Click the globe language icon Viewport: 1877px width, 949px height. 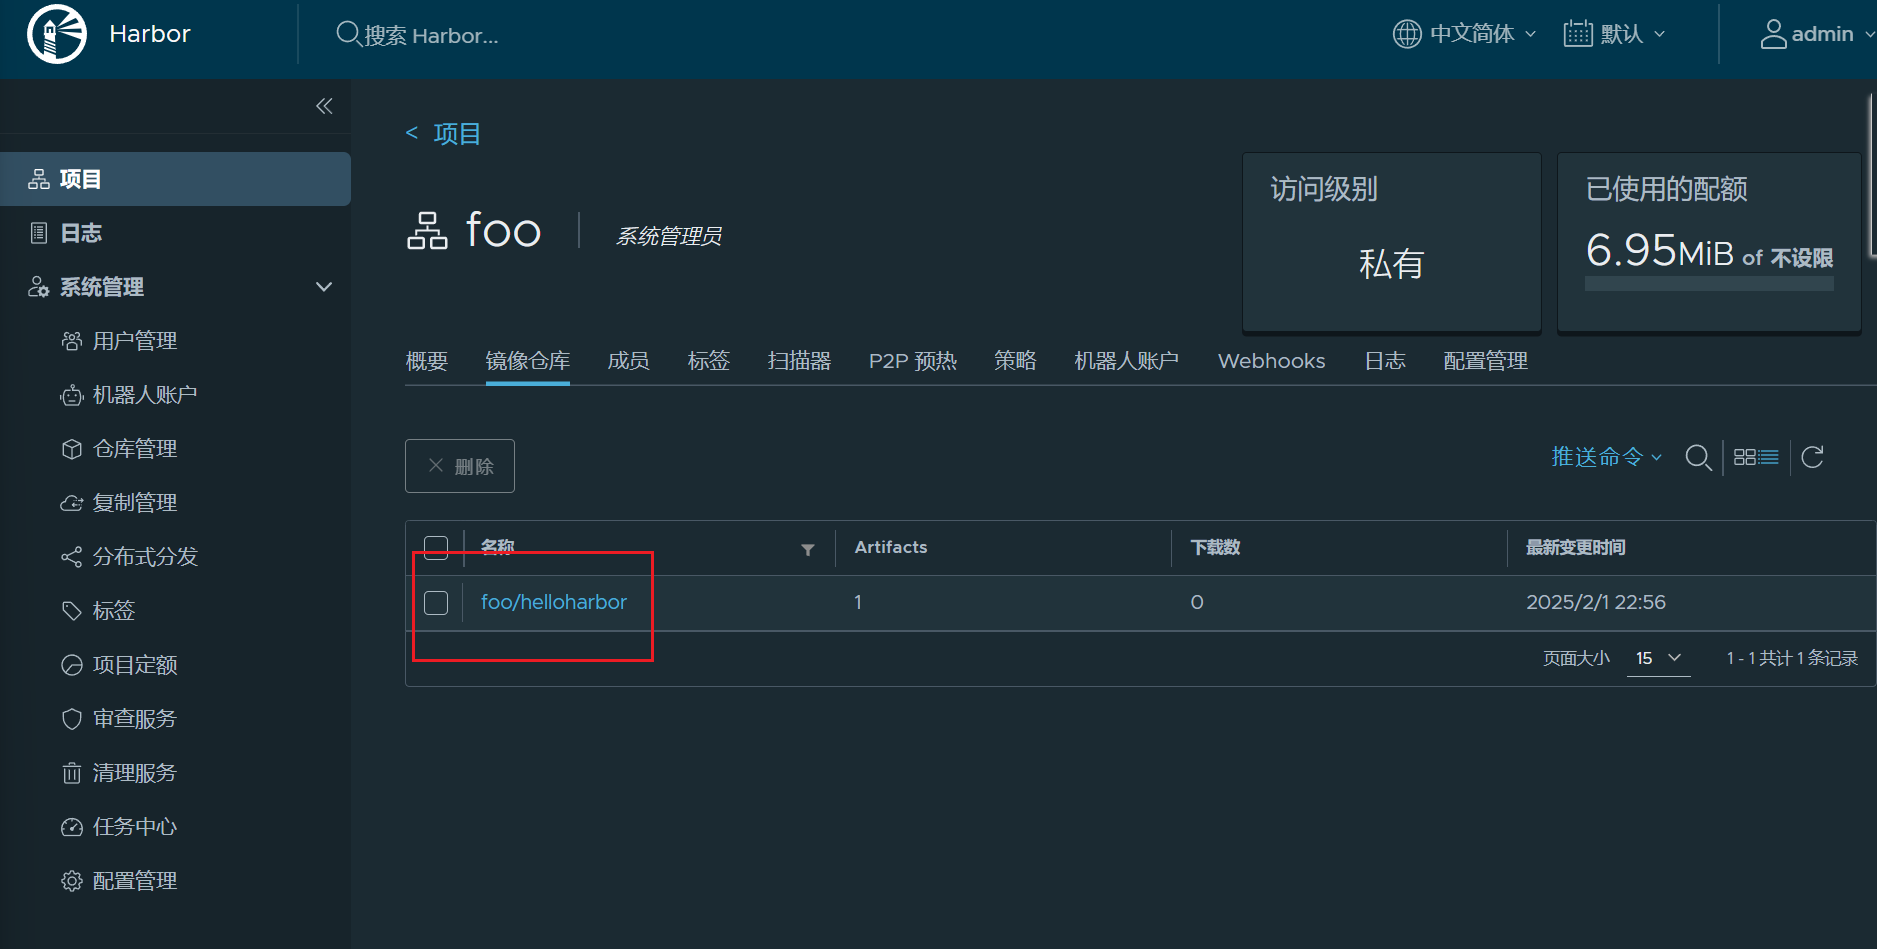click(x=1407, y=34)
